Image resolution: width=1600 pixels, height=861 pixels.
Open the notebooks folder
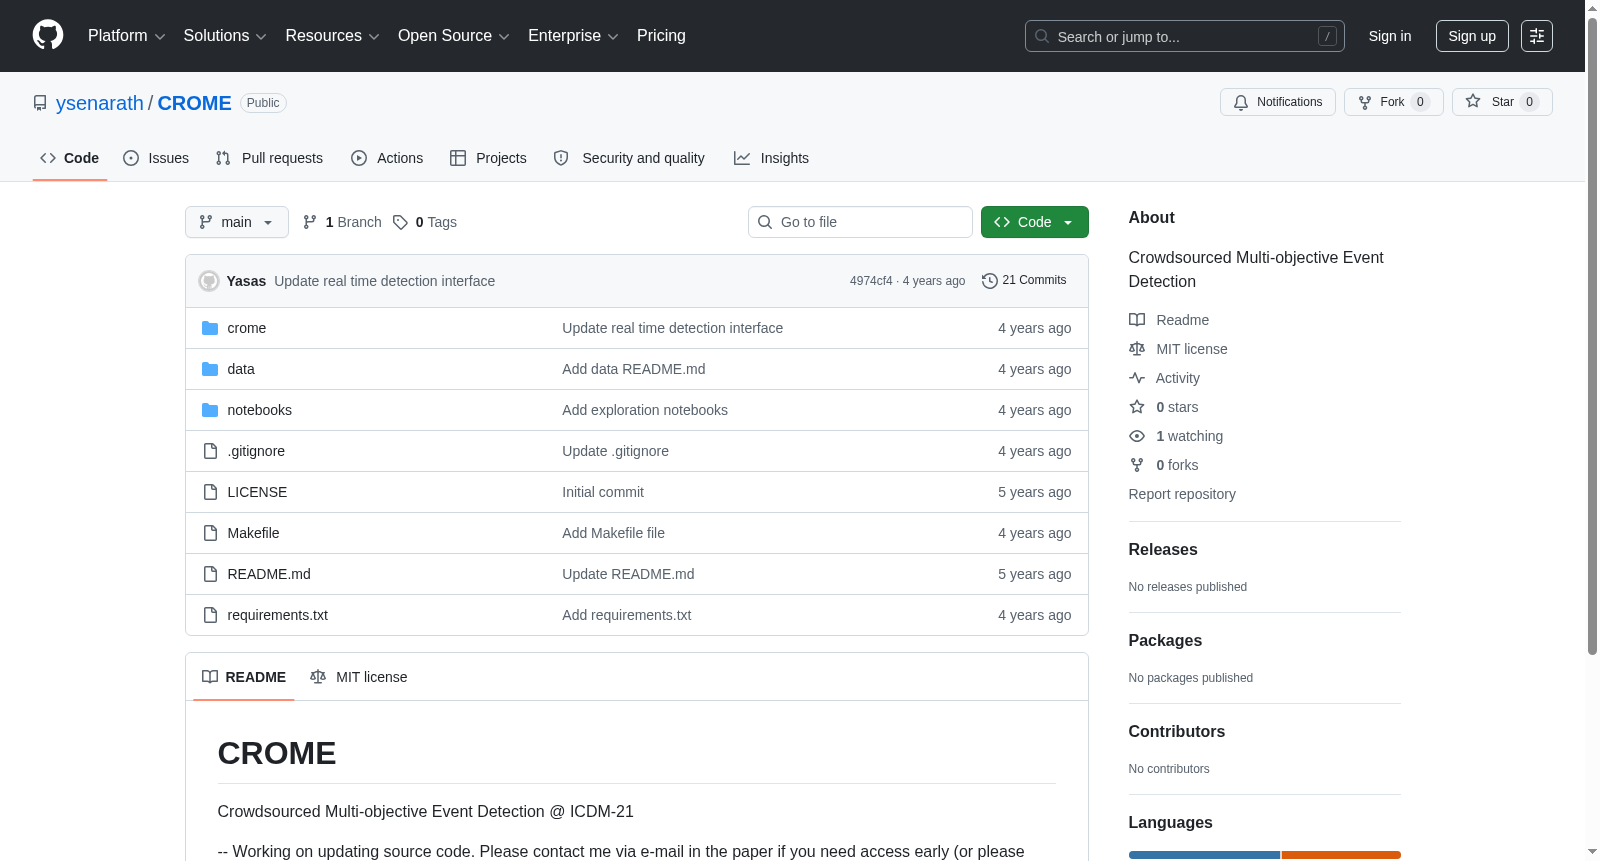tap(259, 410)
